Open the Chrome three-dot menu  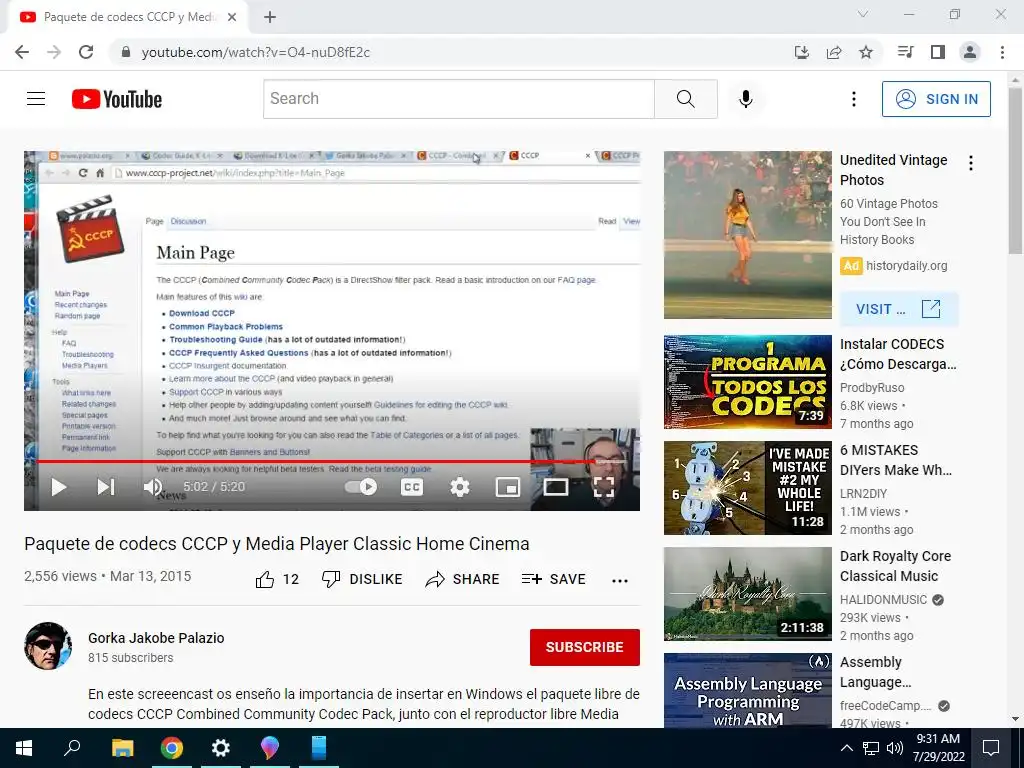click(x=1002, y=52)
